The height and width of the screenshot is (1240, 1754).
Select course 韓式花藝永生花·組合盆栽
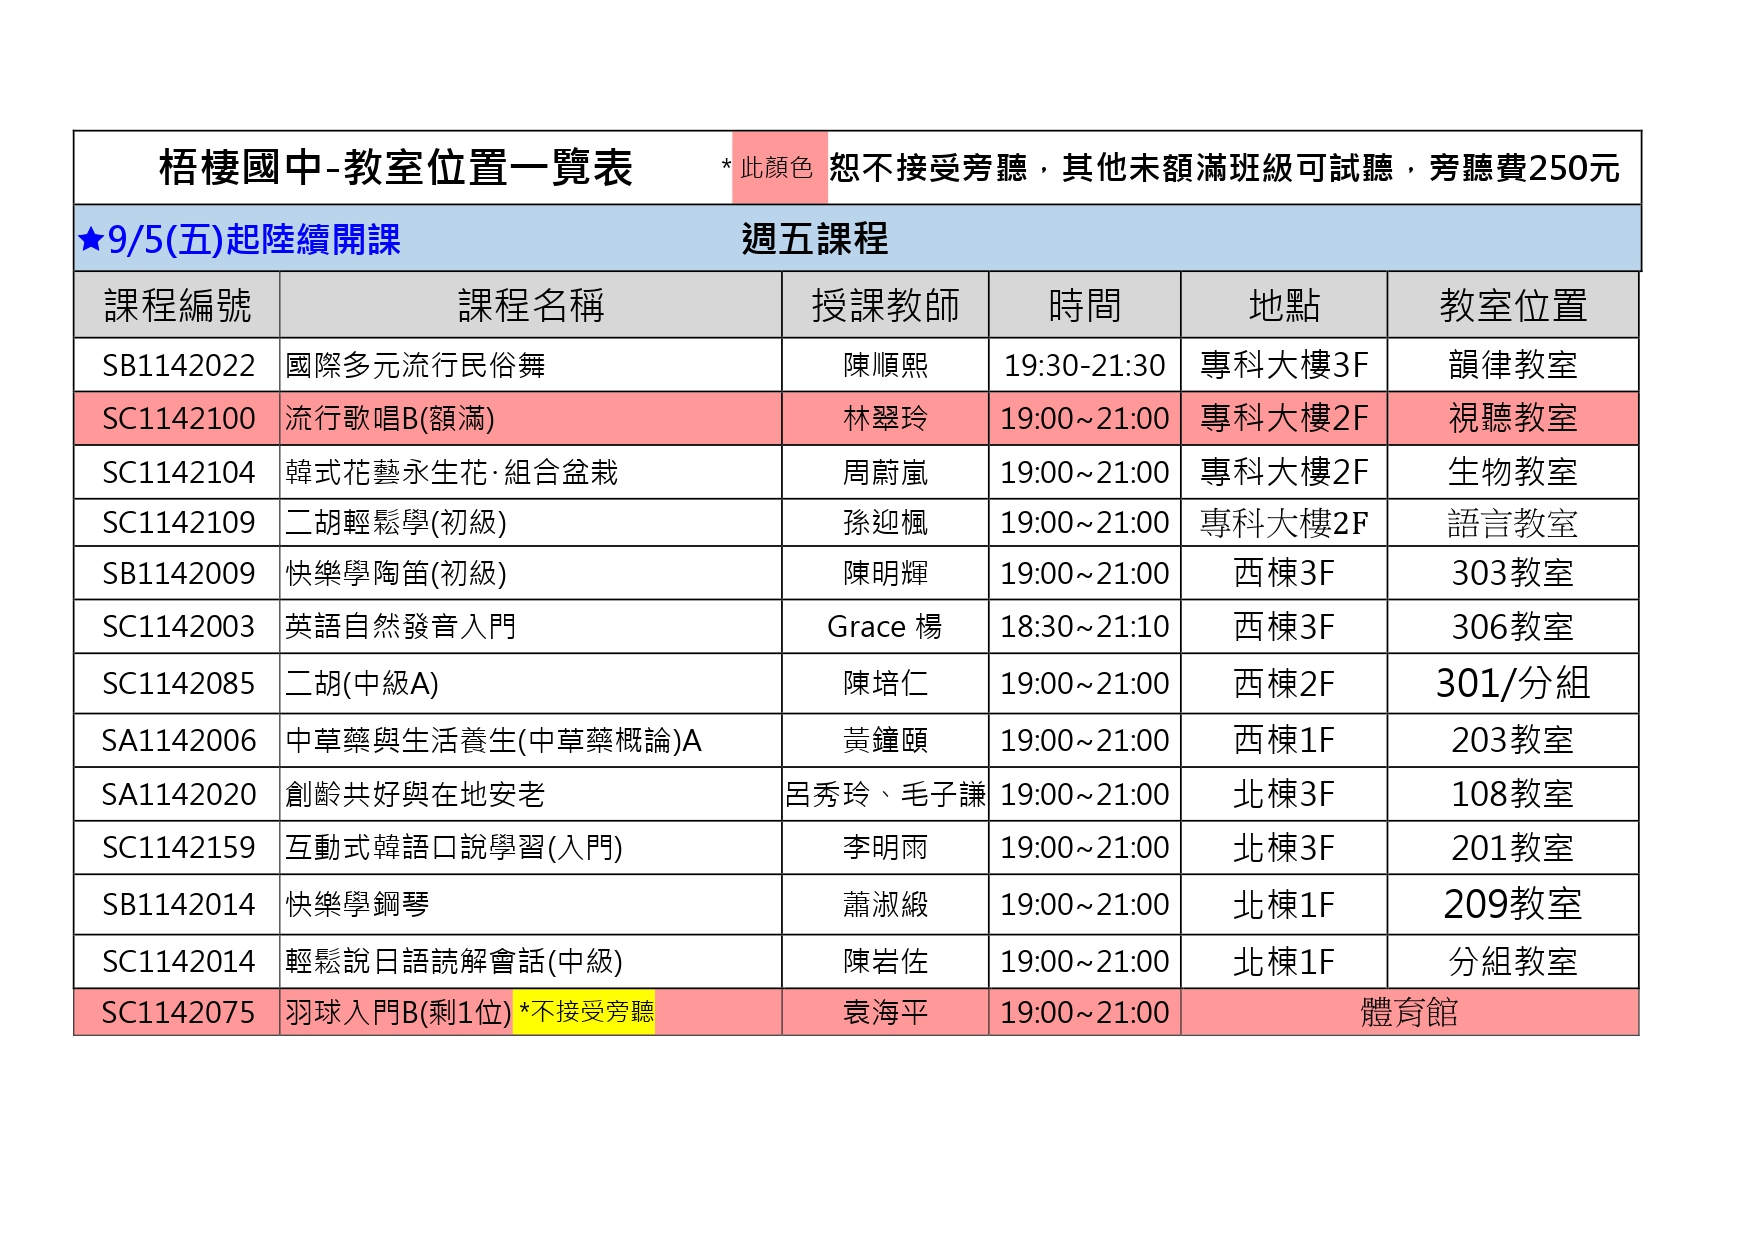pos(451,472)
